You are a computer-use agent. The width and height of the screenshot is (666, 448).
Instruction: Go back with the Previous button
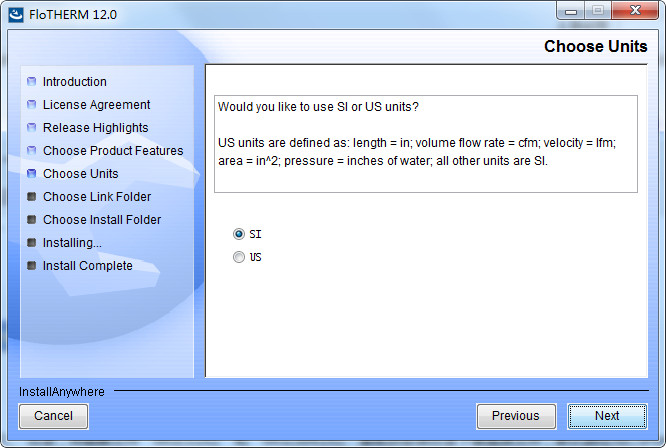[x=515, y=416]
